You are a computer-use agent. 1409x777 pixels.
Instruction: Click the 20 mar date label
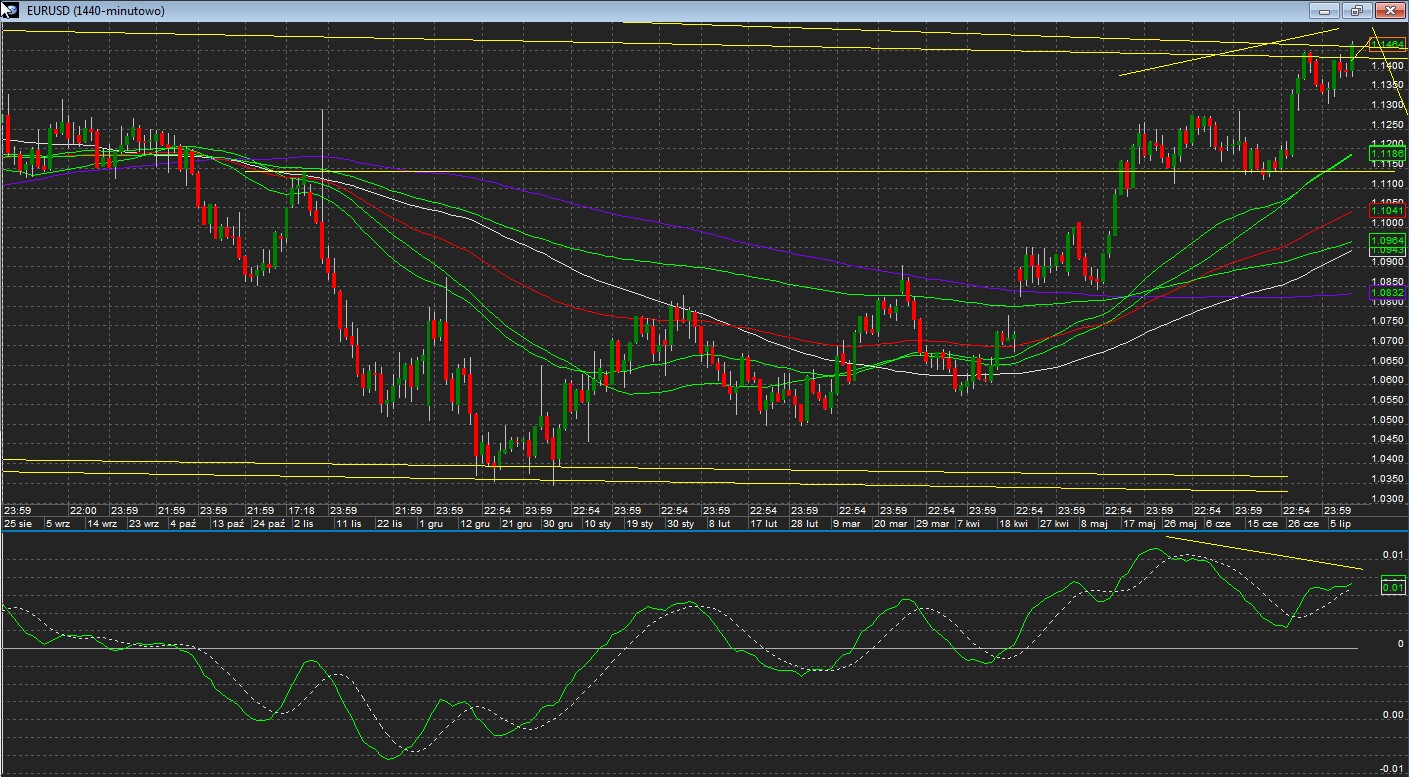point(890,523)
